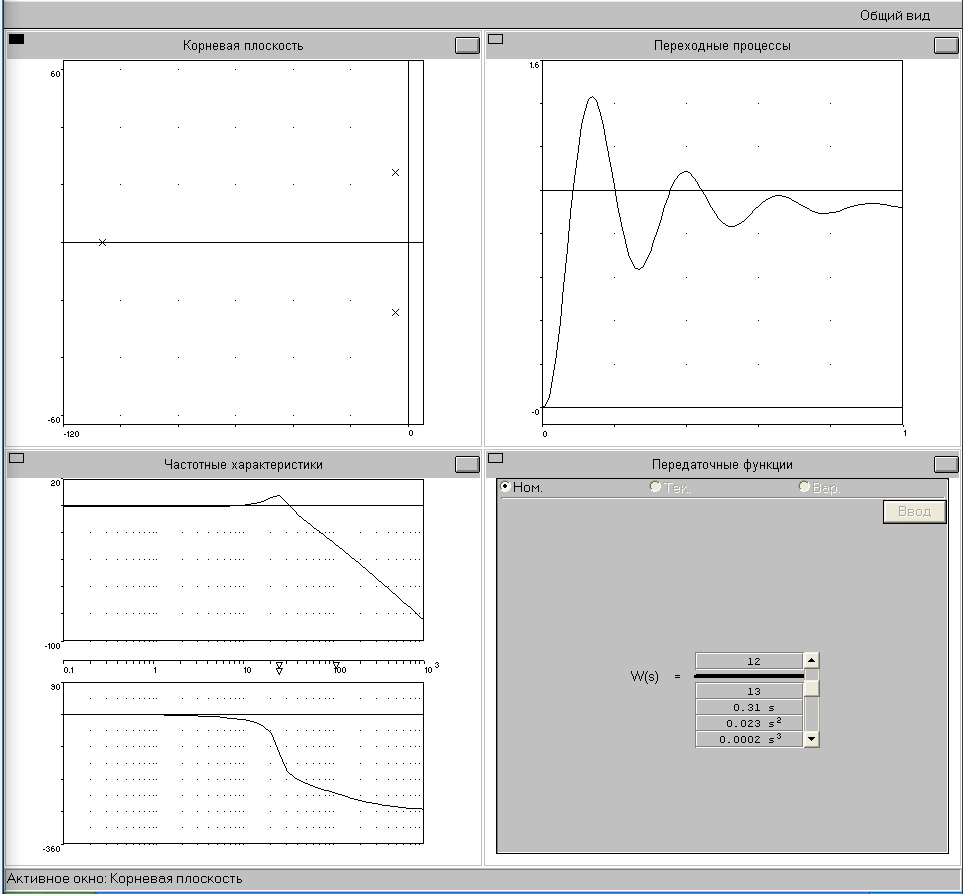This screenshot has width=963, height=894.
Task: Maximize the Передаточные функции panel button
Action: pos(946,465)
